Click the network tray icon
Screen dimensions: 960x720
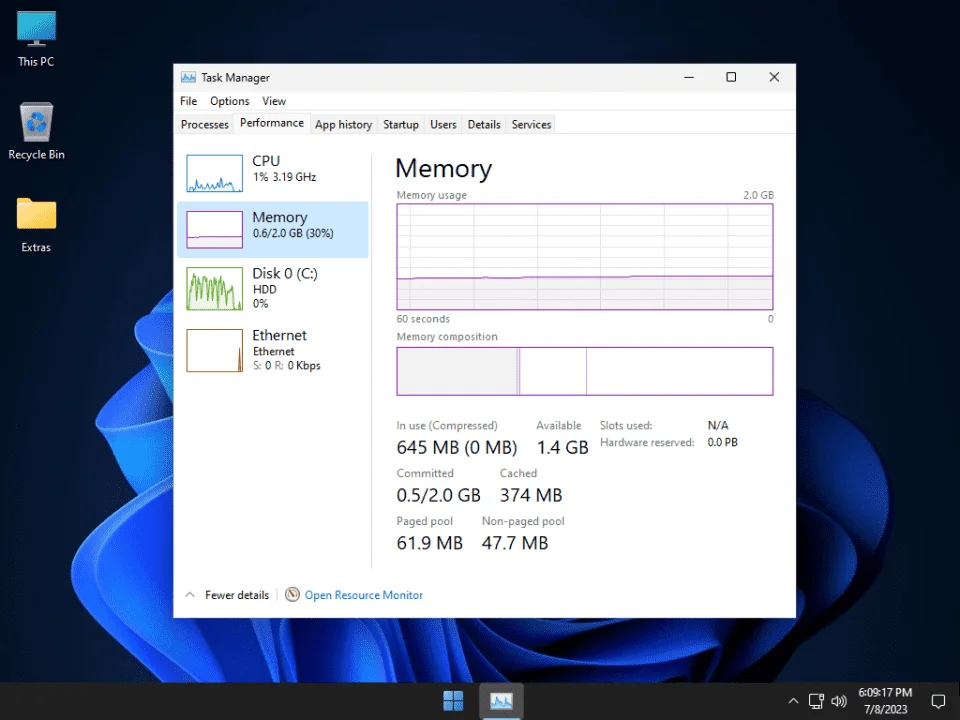pyautogui.click(x=816, y=701)
